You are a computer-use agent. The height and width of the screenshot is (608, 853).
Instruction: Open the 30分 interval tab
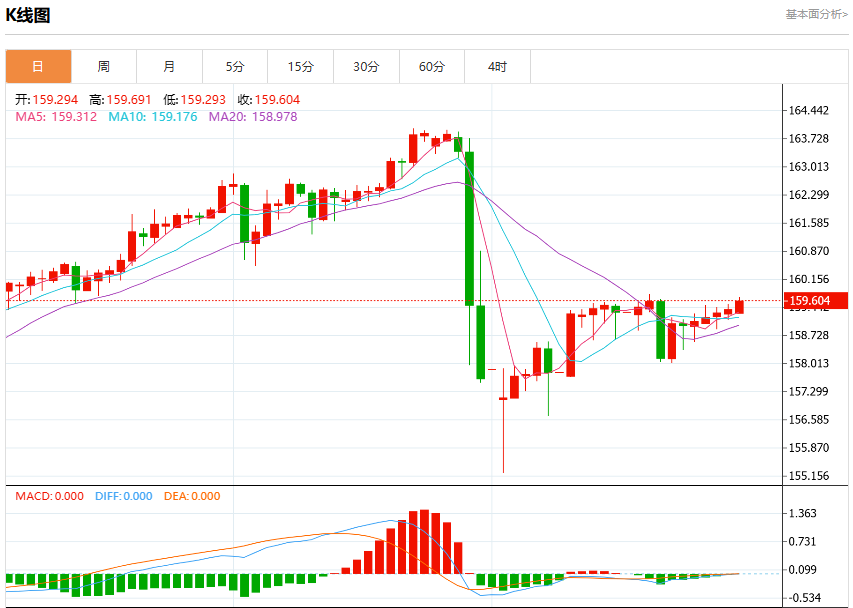pos(366,66)
